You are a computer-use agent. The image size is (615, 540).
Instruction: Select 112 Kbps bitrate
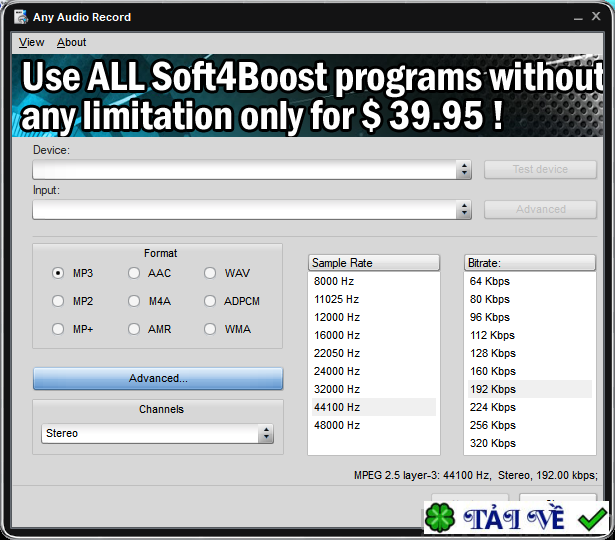point(530,335)
